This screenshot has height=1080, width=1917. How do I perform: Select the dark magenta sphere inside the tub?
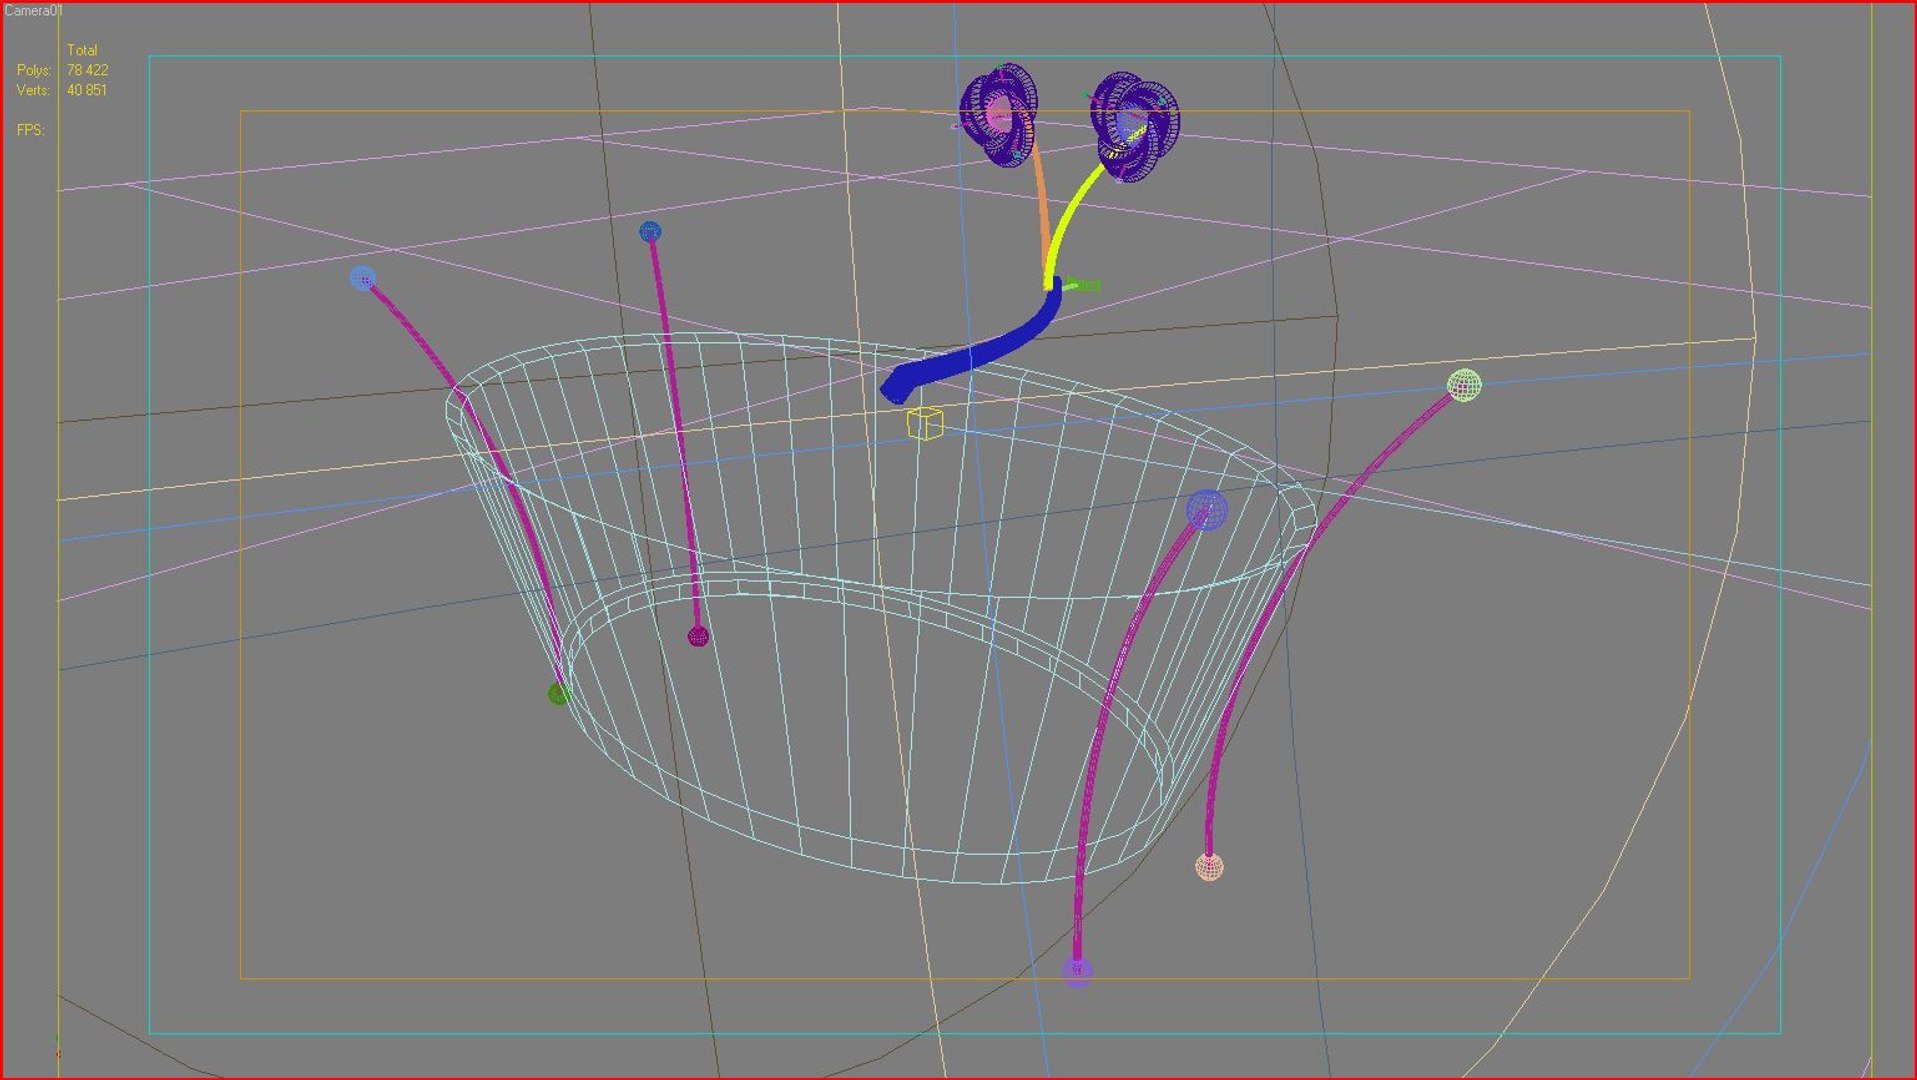click(698, 636)
